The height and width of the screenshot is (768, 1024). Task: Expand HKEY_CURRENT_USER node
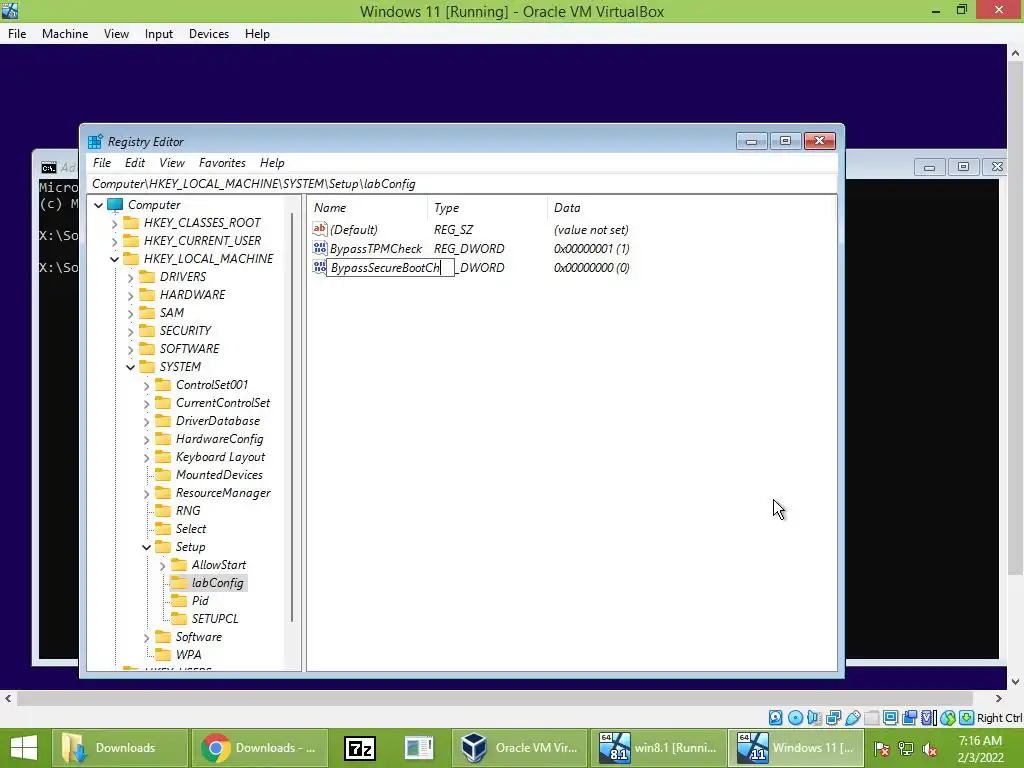click(114, 241)
